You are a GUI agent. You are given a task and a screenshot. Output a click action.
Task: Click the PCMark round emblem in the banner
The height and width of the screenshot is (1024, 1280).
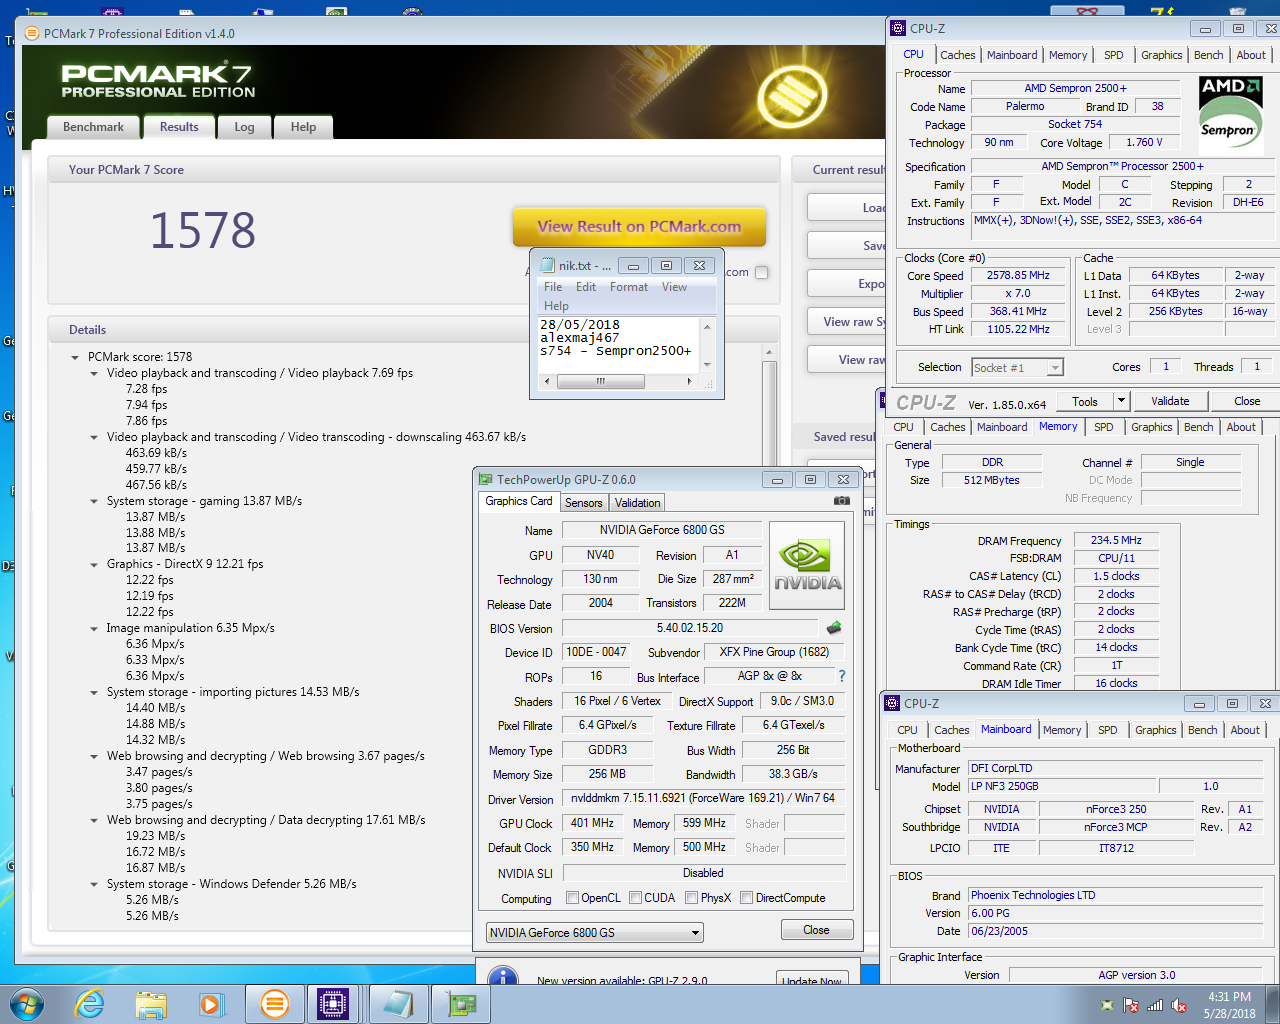(791, 96)
